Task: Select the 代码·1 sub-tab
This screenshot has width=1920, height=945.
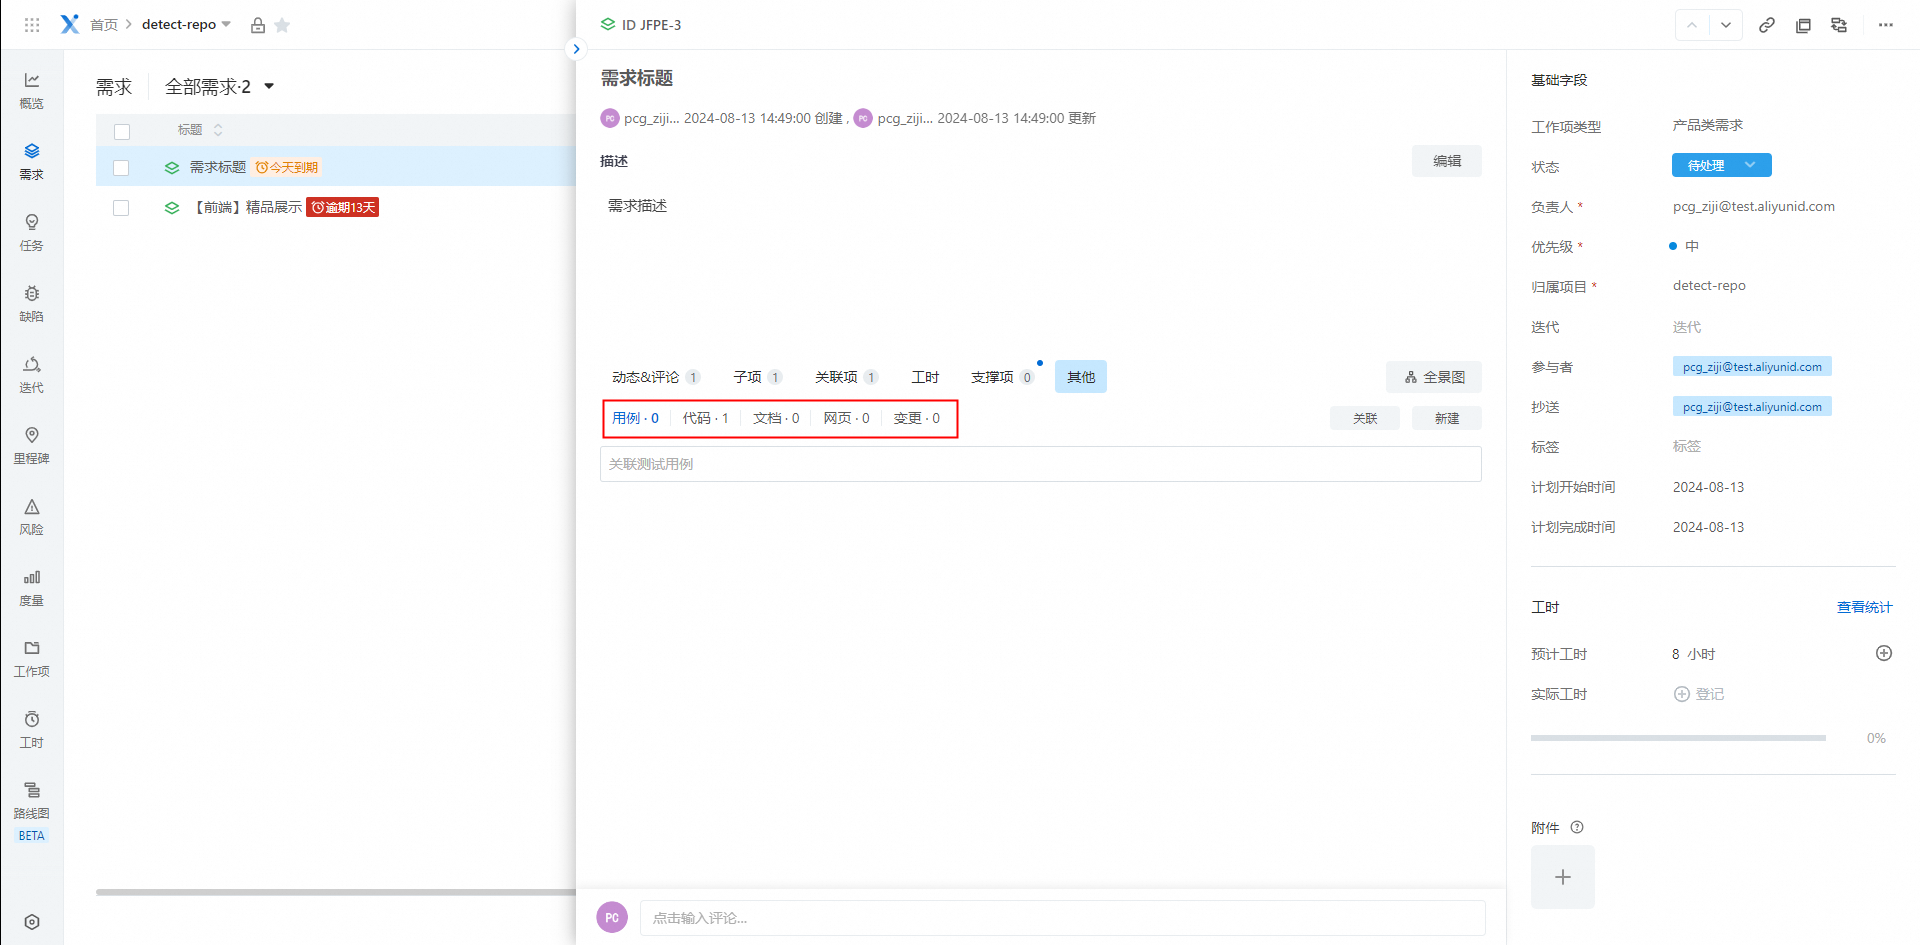Action: [x=706, y=418]
